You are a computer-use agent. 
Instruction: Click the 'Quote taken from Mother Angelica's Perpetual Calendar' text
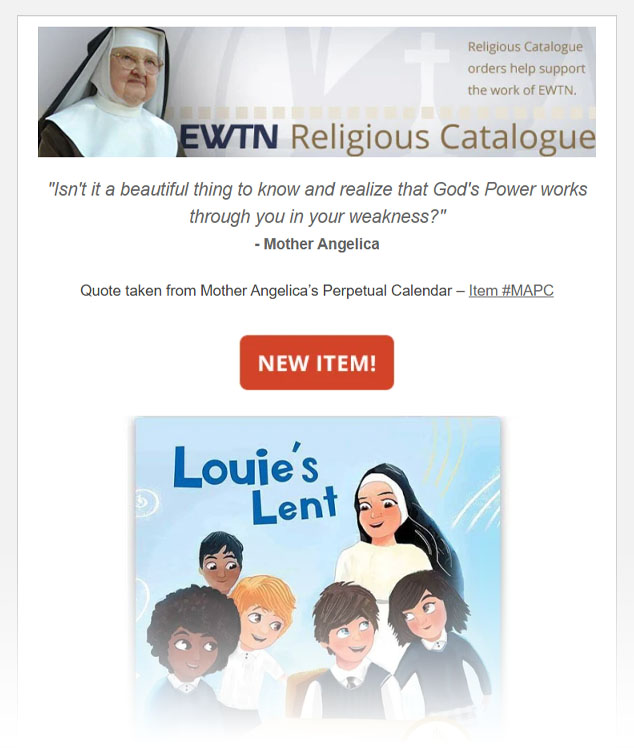(266, 291)
